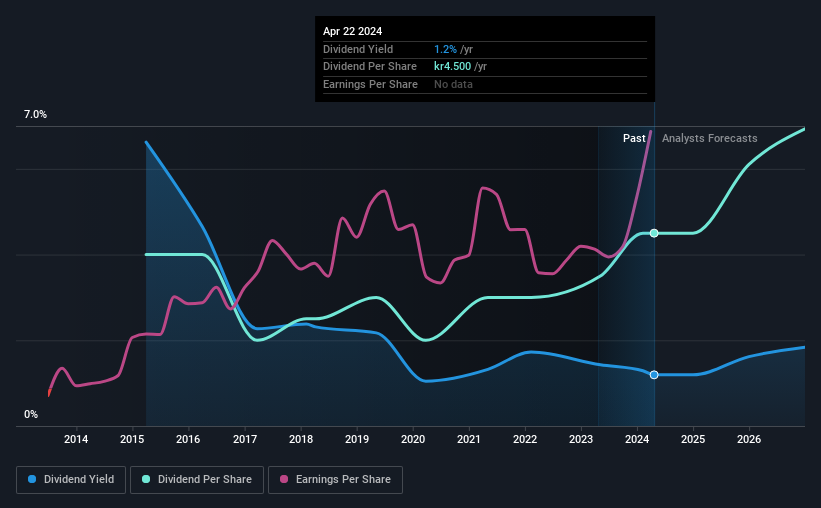Screen dimensions: 821x508
Task: Click the 7.0% y-axis label
Action: [35, 115]
